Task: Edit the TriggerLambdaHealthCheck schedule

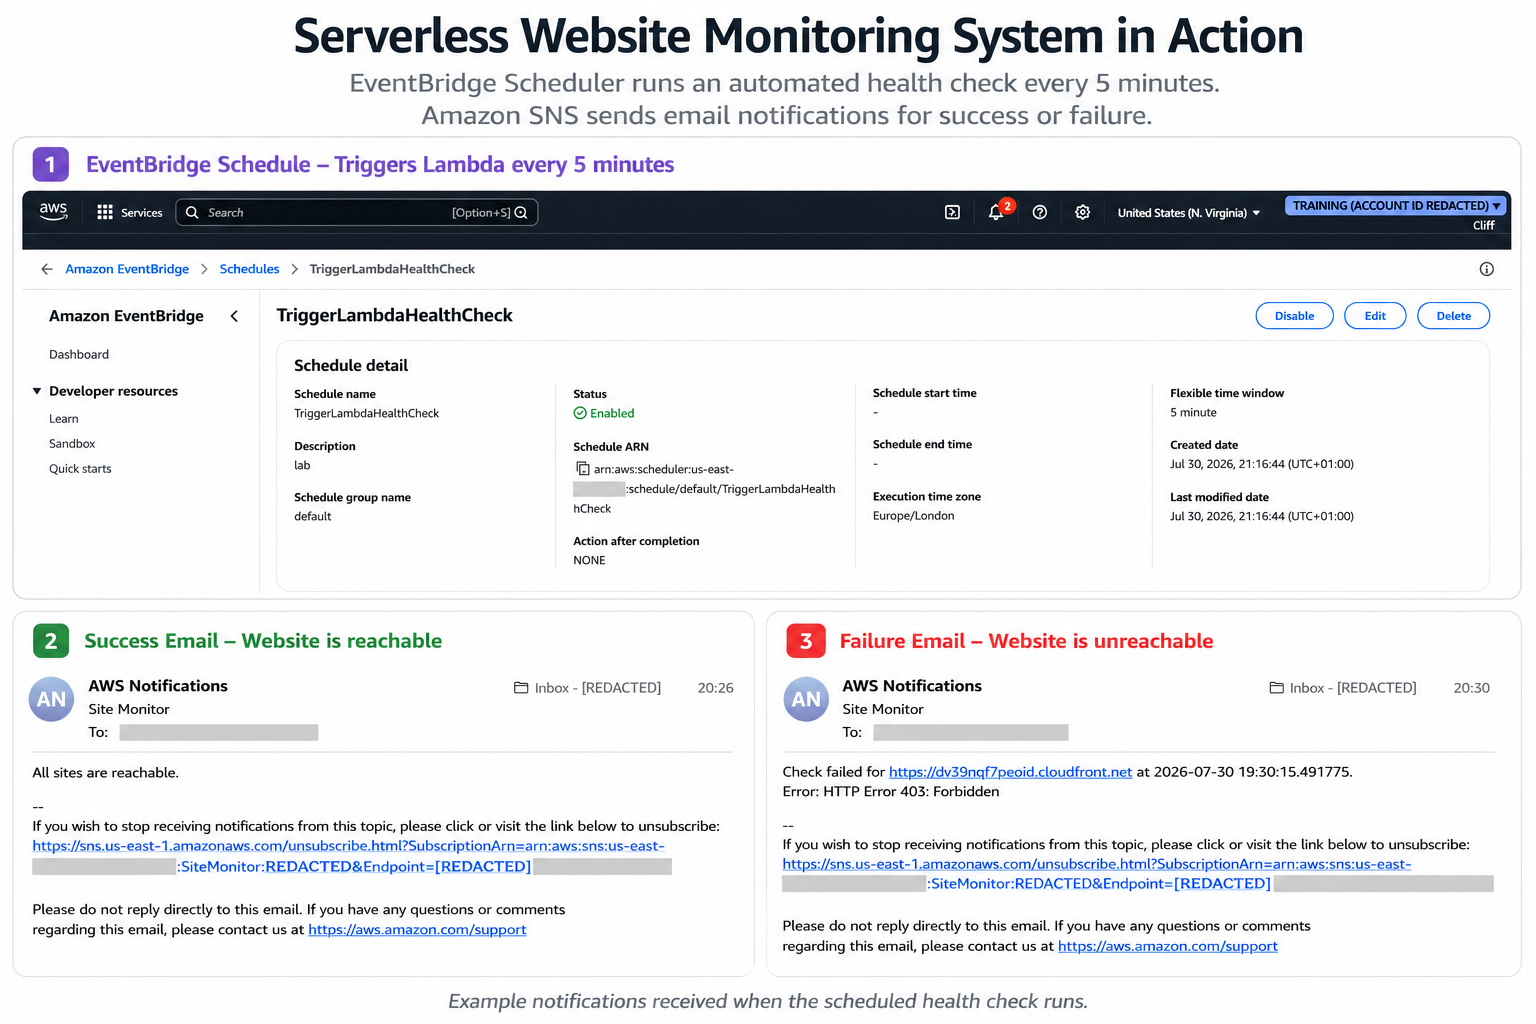Action: point(1375,316)
